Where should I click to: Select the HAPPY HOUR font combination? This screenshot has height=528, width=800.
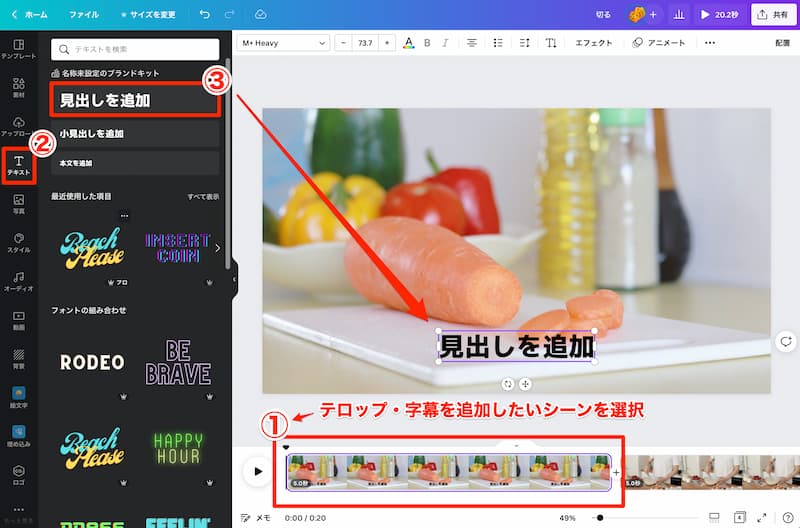click(178, 449)
